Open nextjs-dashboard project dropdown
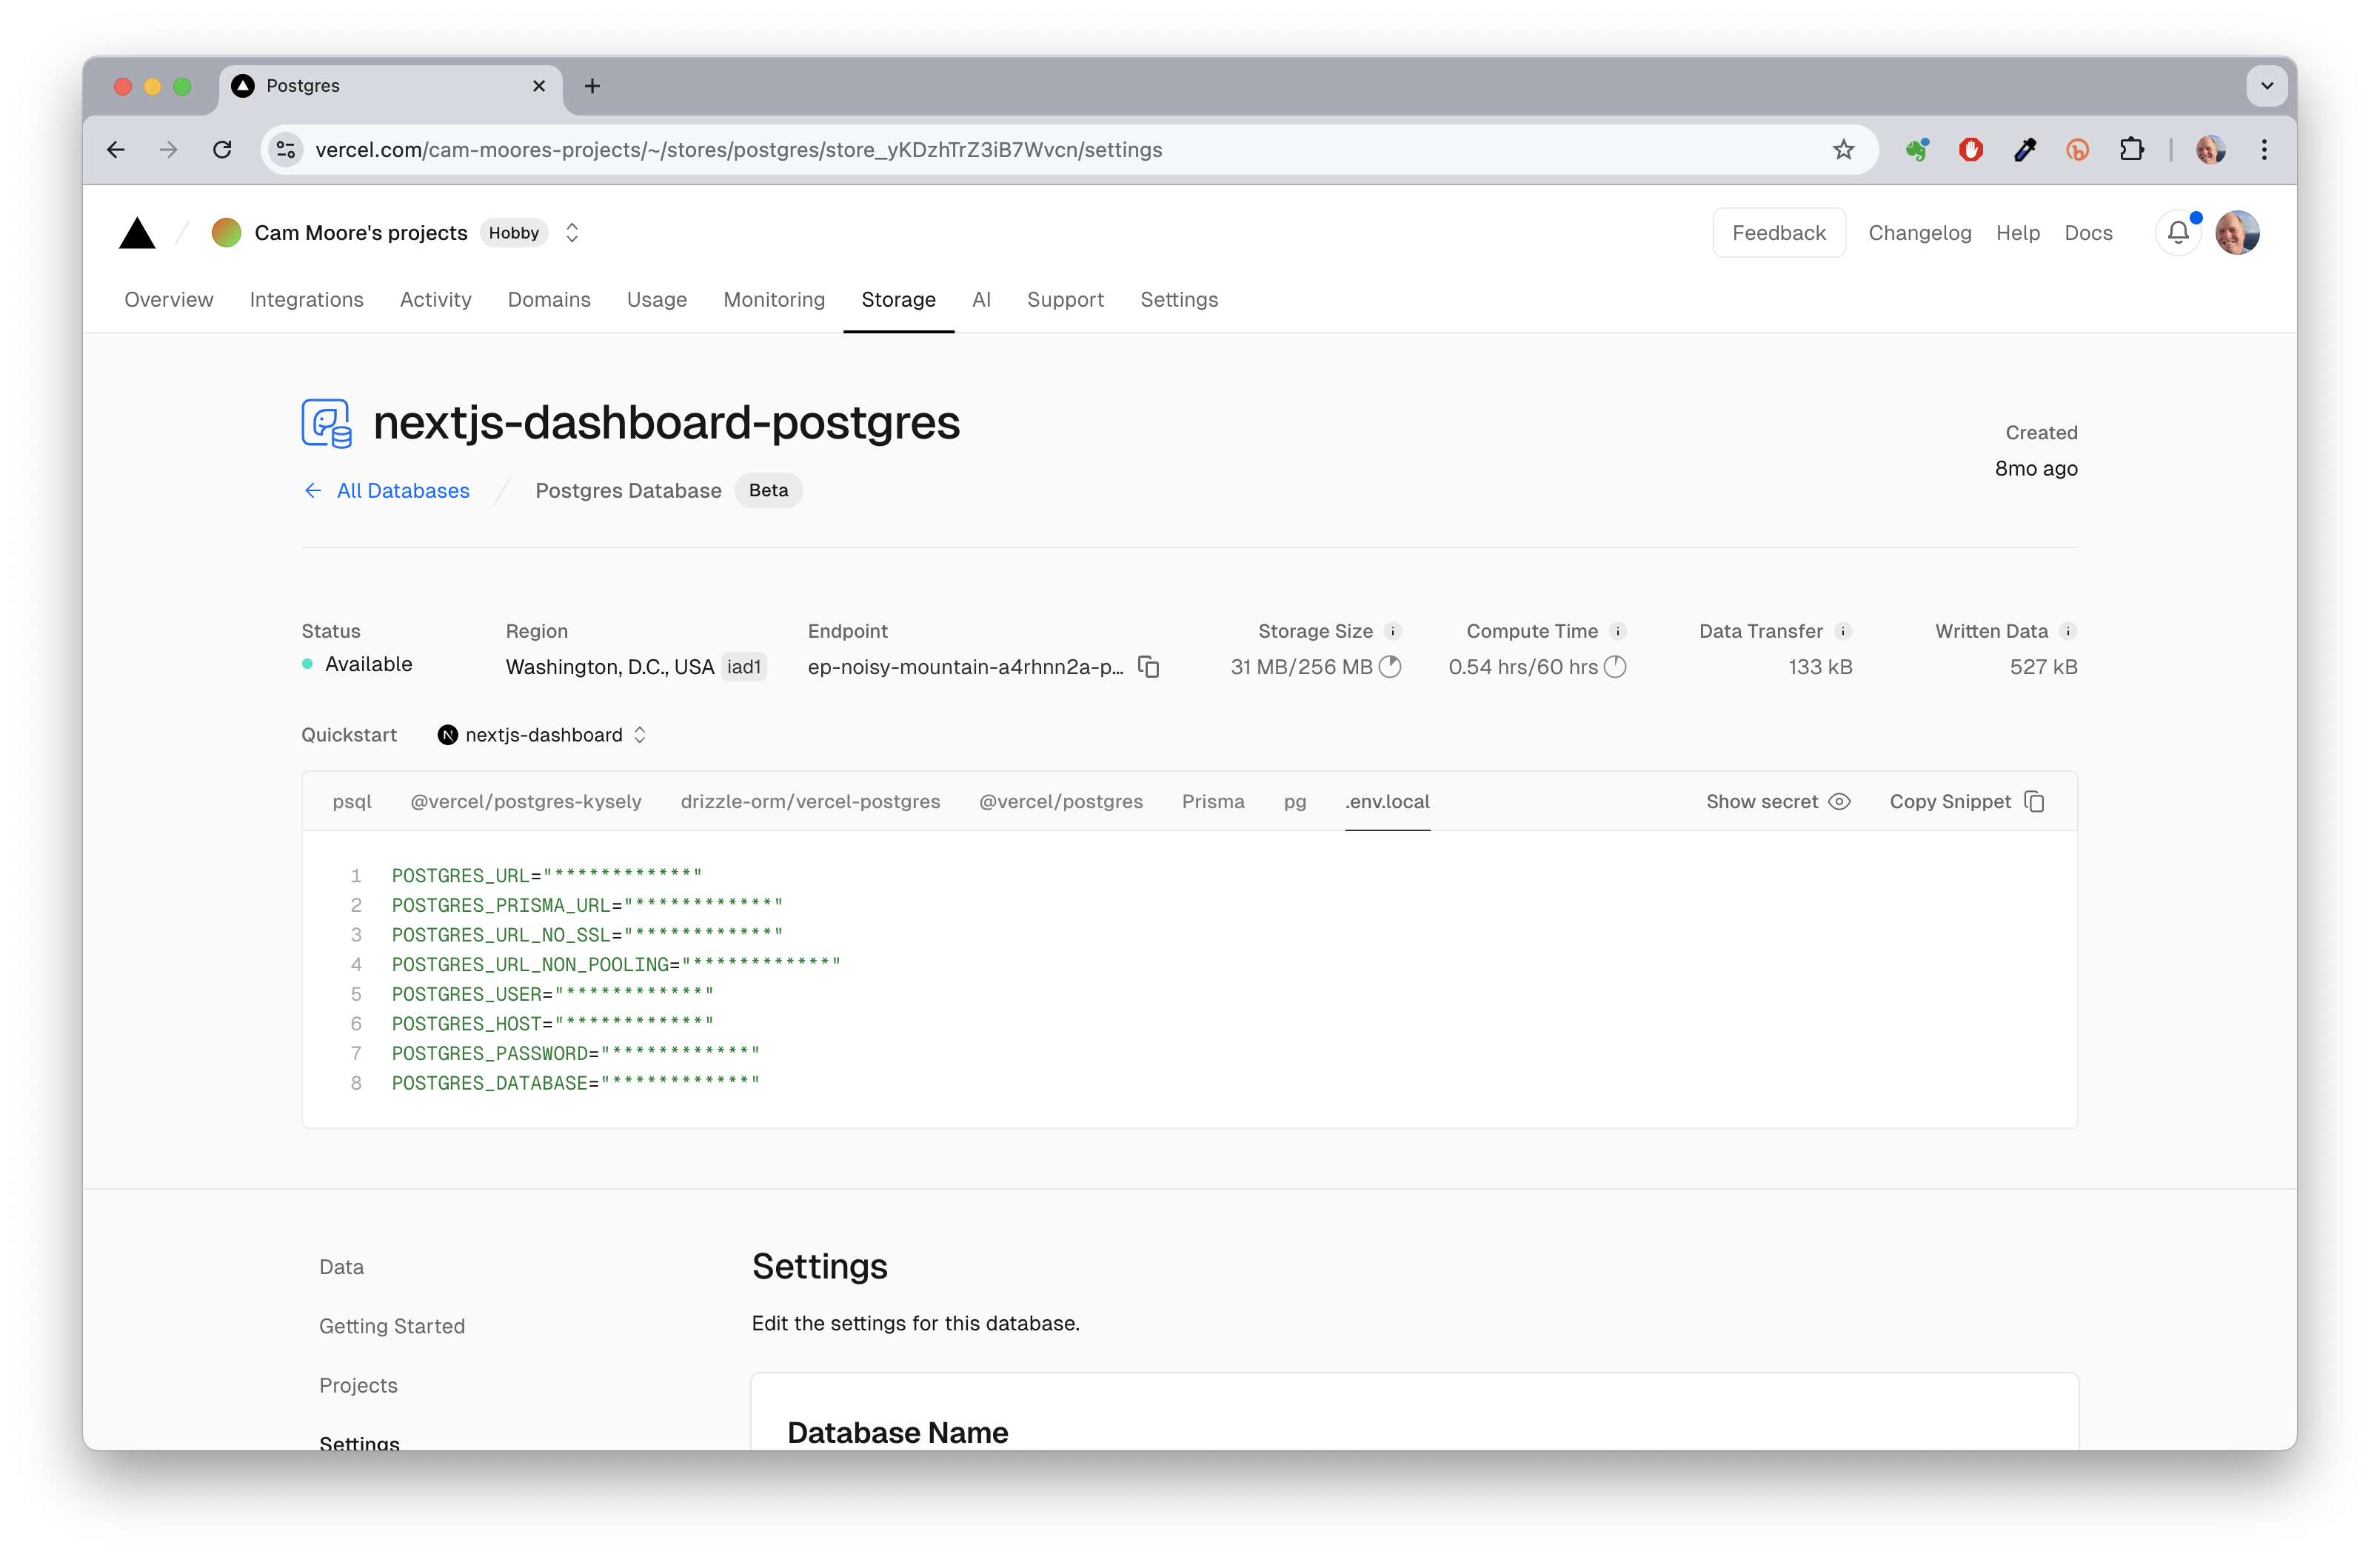2380x1560 pixels. (x=543, y=735)
